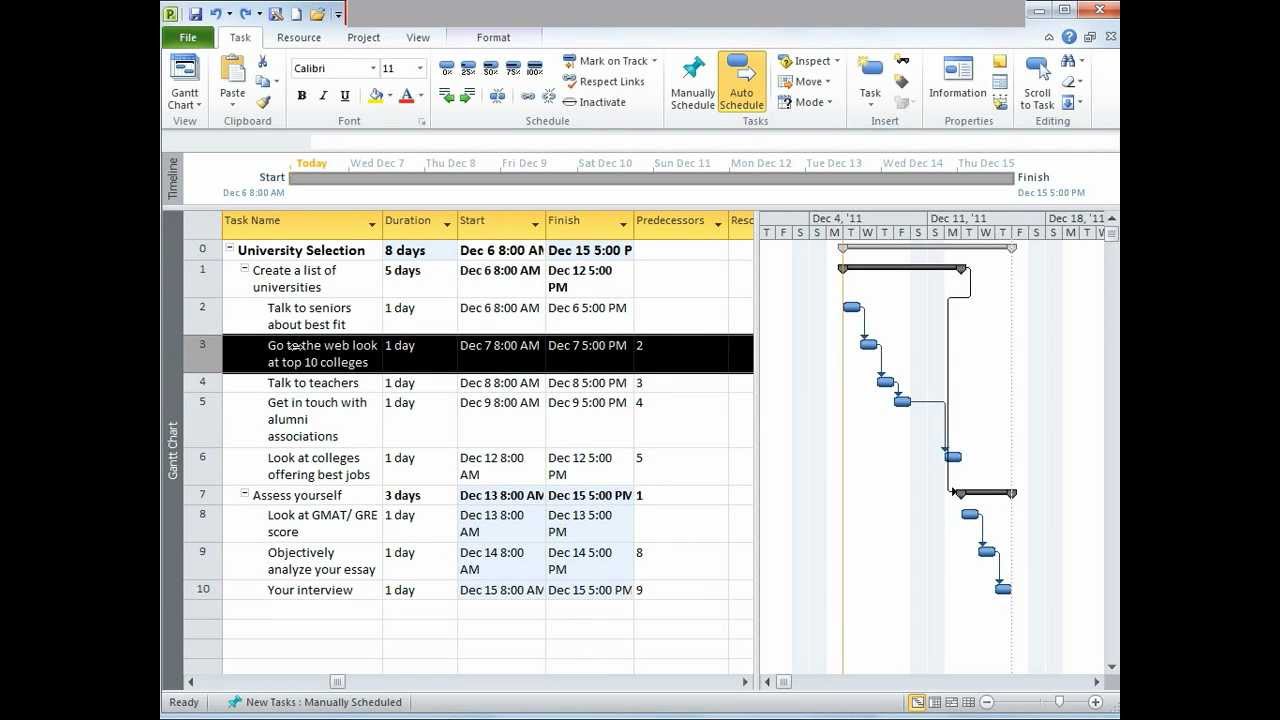The height and width of the screenshot is (720, 1280).
Task: Open the task Information dialog
Action: (957, 80)
